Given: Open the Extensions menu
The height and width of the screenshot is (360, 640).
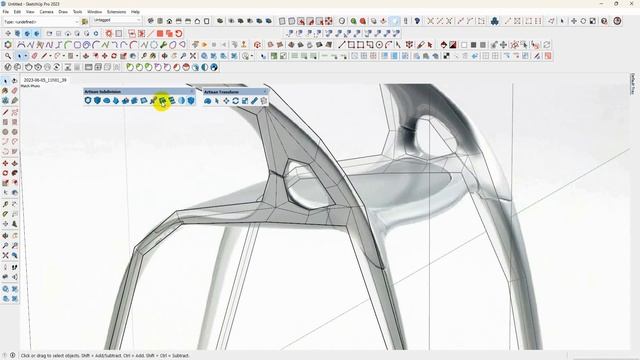Looking at the screenshot, I should (x=116, y=12).
